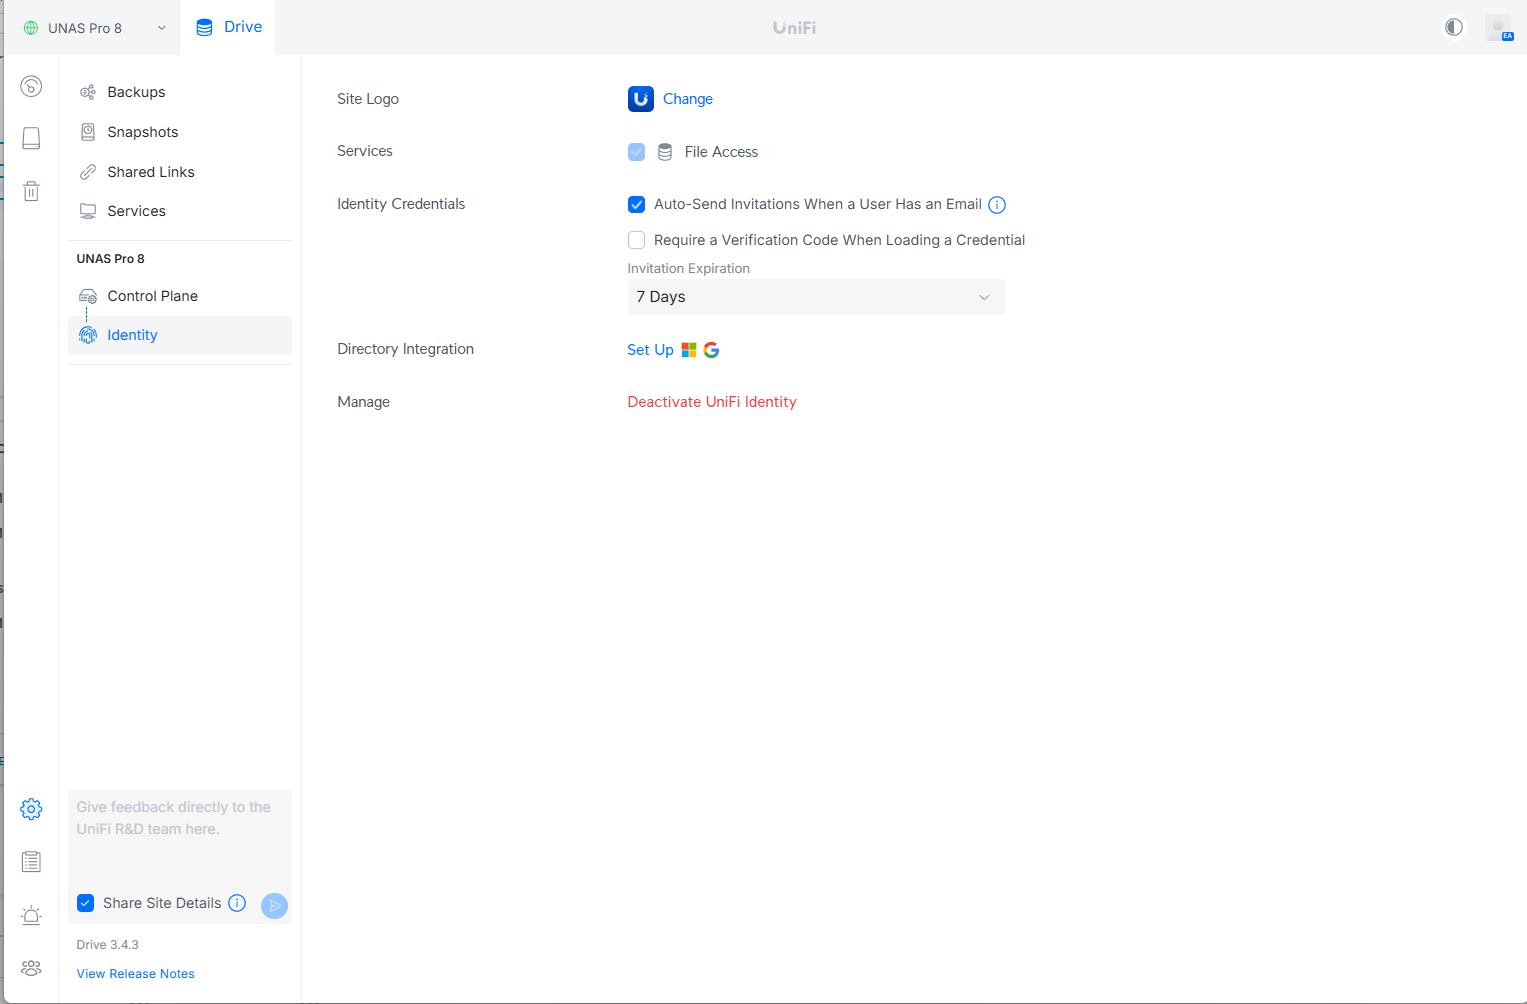Screen dimensions: 1527x1004
Task: Uncheck Auto-Send Invitations checkbox
Action: (636, 205)
